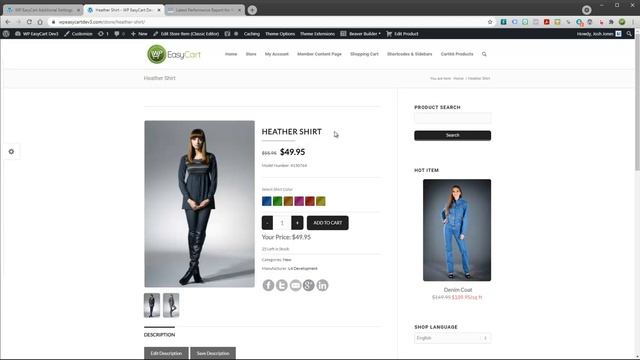The width and height of the screenshot is (640, 360).
Task: Open the browser home page
Action: pyautogui.click(x=40, y=22)
